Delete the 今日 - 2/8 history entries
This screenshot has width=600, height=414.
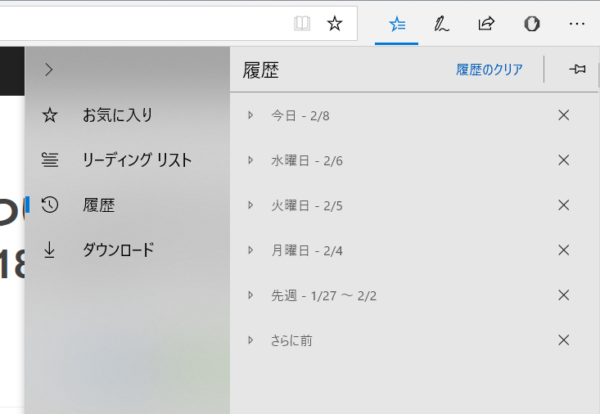coord(564,115)
